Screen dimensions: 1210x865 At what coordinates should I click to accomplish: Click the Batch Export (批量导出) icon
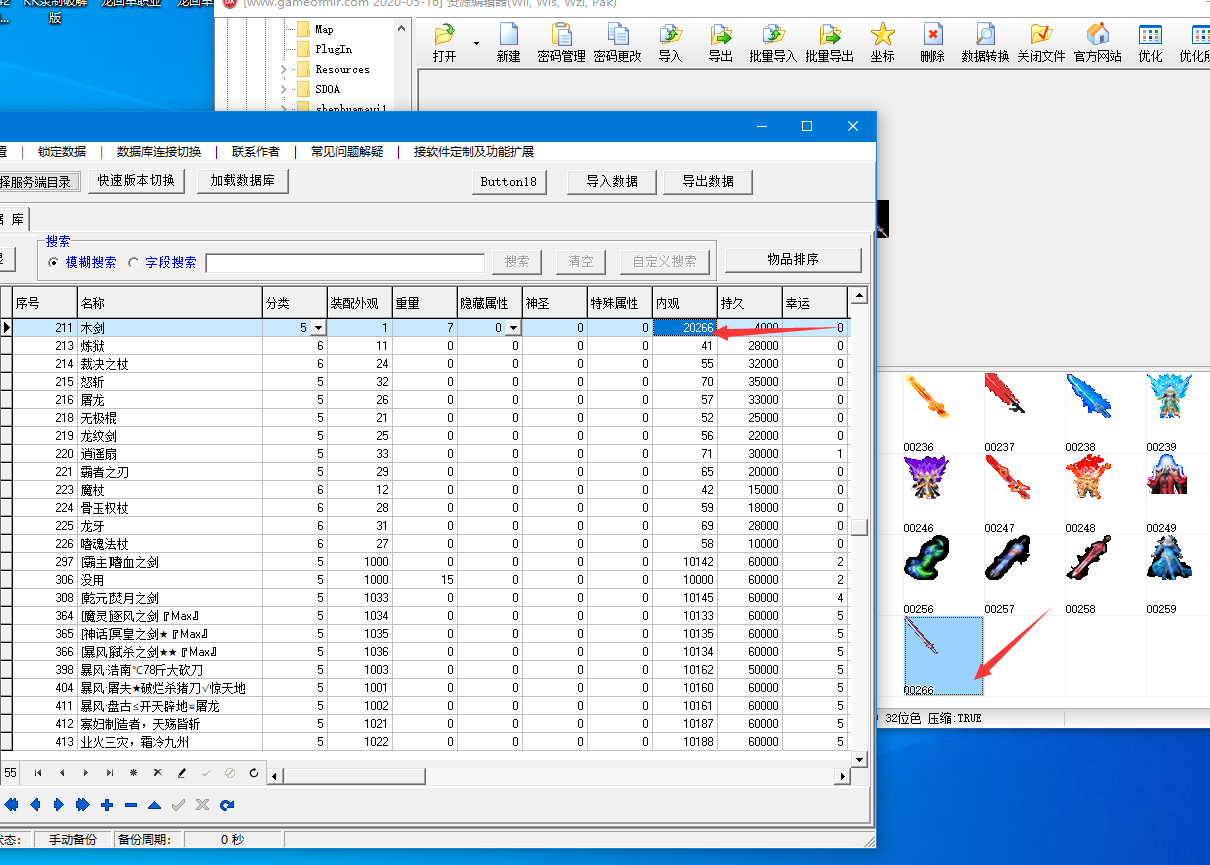pos(829,44)
